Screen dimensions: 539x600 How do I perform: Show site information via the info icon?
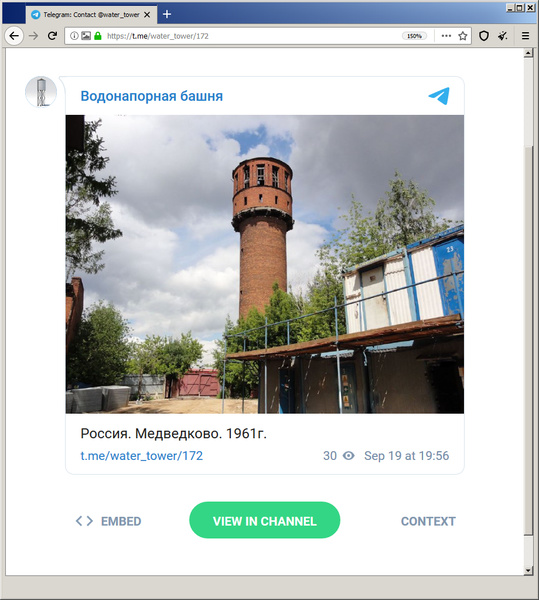click(x=74, y=36)
